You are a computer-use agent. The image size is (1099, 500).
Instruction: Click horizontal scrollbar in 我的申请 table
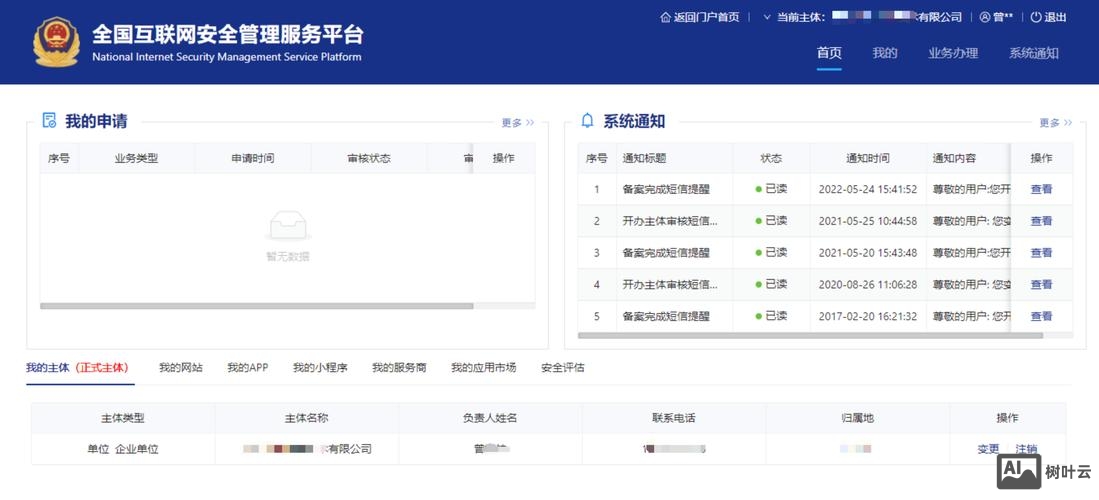tap(257, 306)
